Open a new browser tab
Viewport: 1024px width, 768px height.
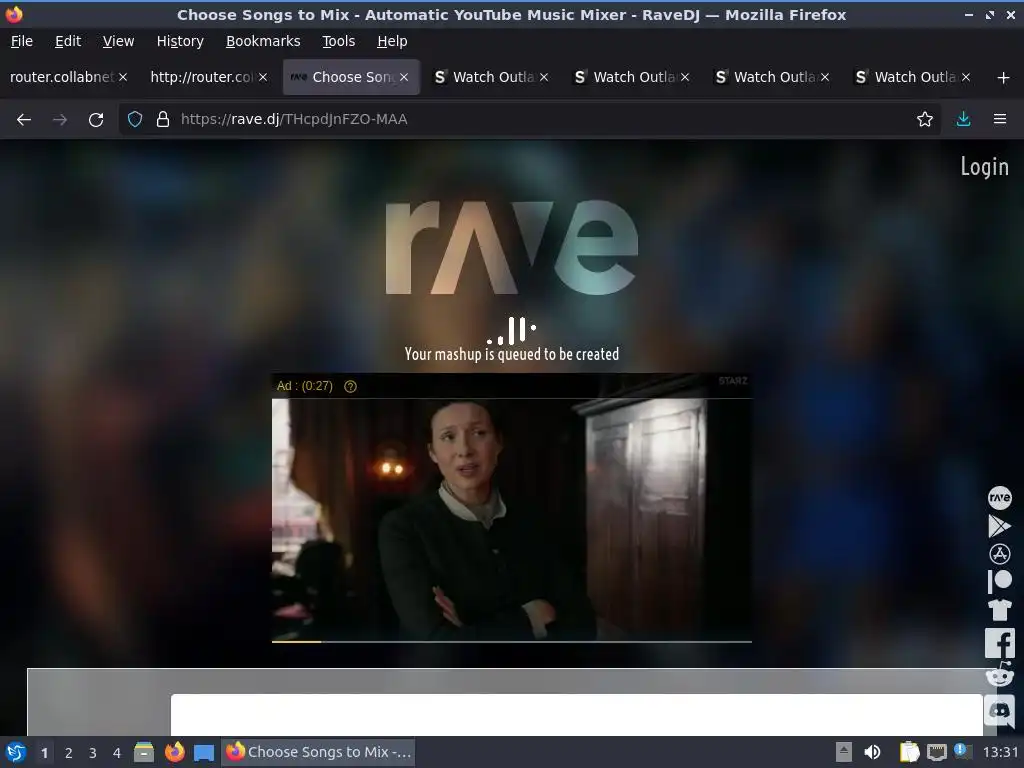click(1003, 78)
